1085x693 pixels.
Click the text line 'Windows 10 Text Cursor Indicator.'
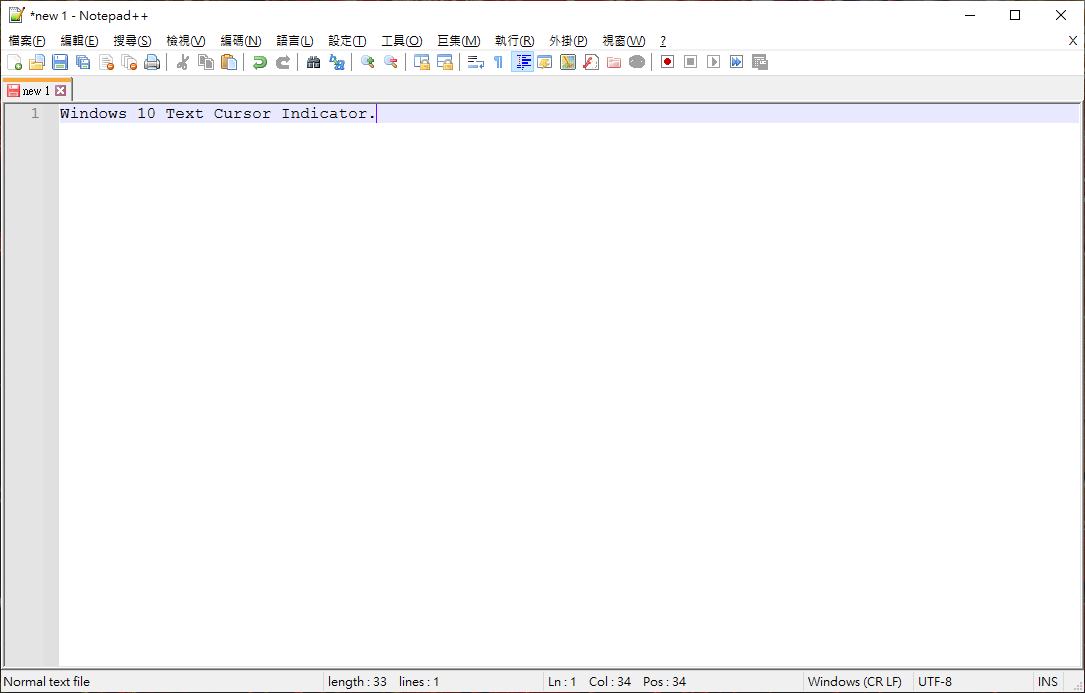pos(217,114)
